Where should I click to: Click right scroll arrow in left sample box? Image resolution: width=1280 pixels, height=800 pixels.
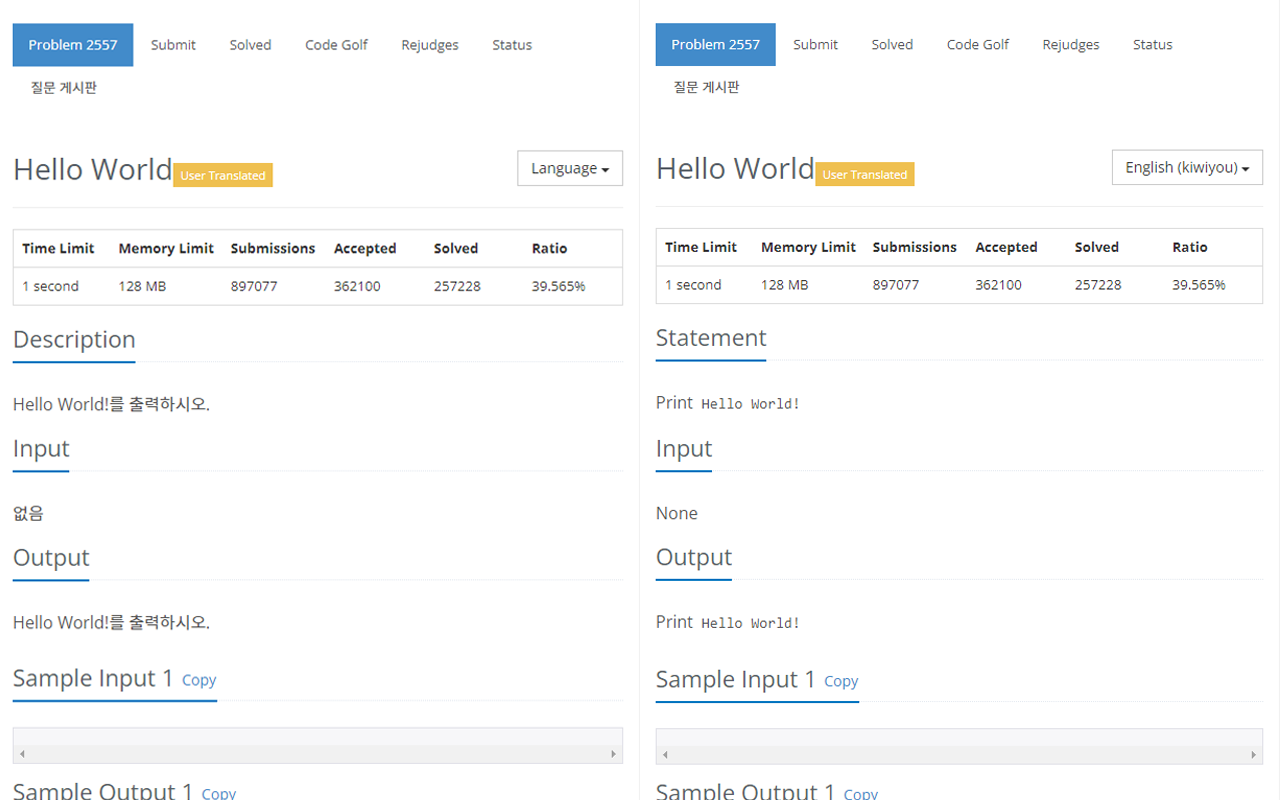click(x=613, y=754)
